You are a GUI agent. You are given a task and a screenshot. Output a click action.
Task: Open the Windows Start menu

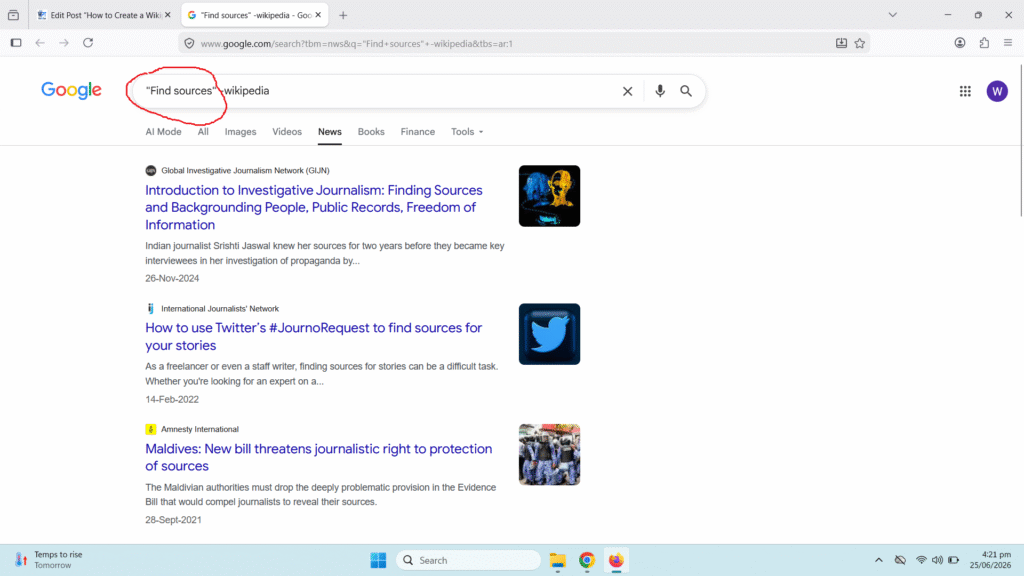378,560
